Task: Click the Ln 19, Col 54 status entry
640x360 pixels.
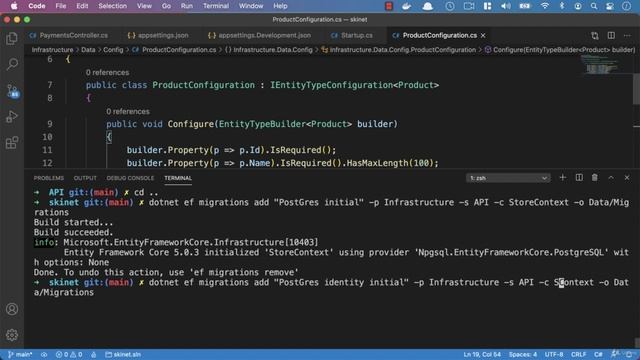Action: [x=482, y=354]
